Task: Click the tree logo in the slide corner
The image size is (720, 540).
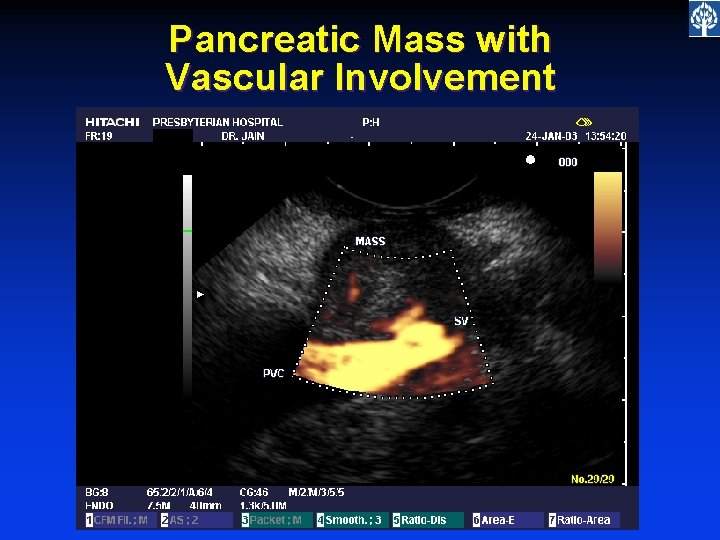Action: tap(704, 18)
